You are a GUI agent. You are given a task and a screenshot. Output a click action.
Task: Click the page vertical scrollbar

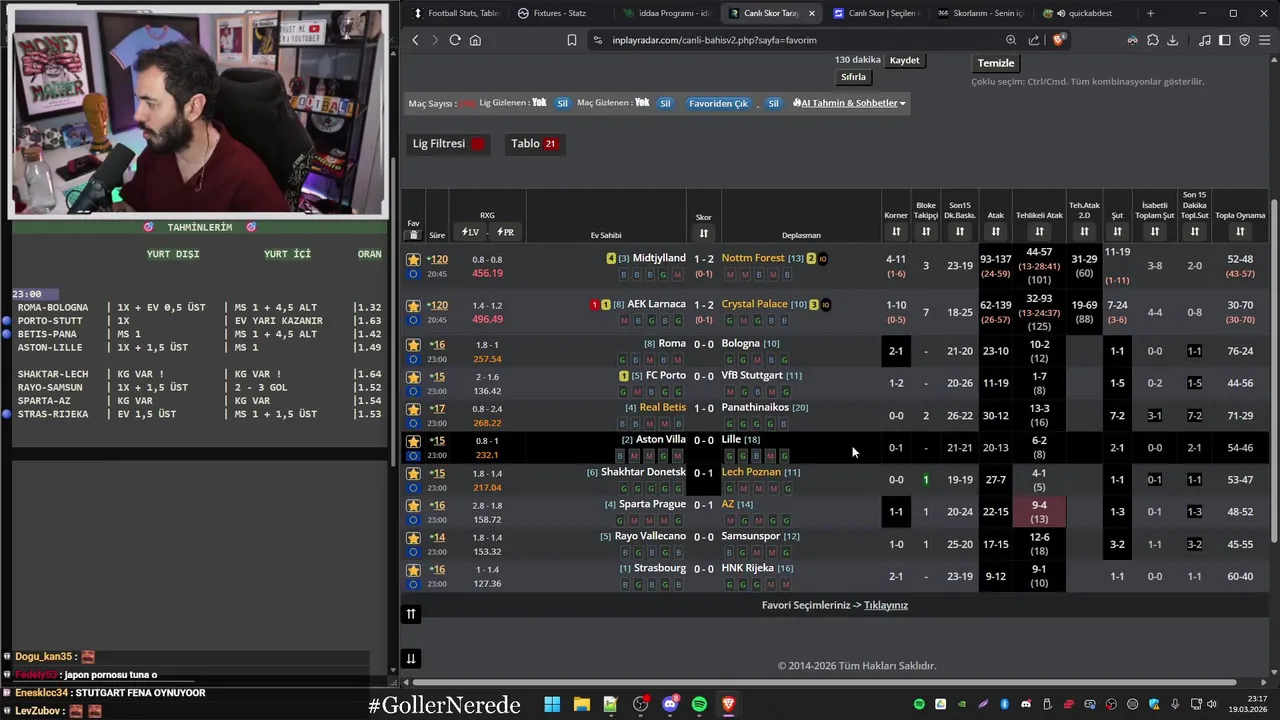tap(1274, 371)
